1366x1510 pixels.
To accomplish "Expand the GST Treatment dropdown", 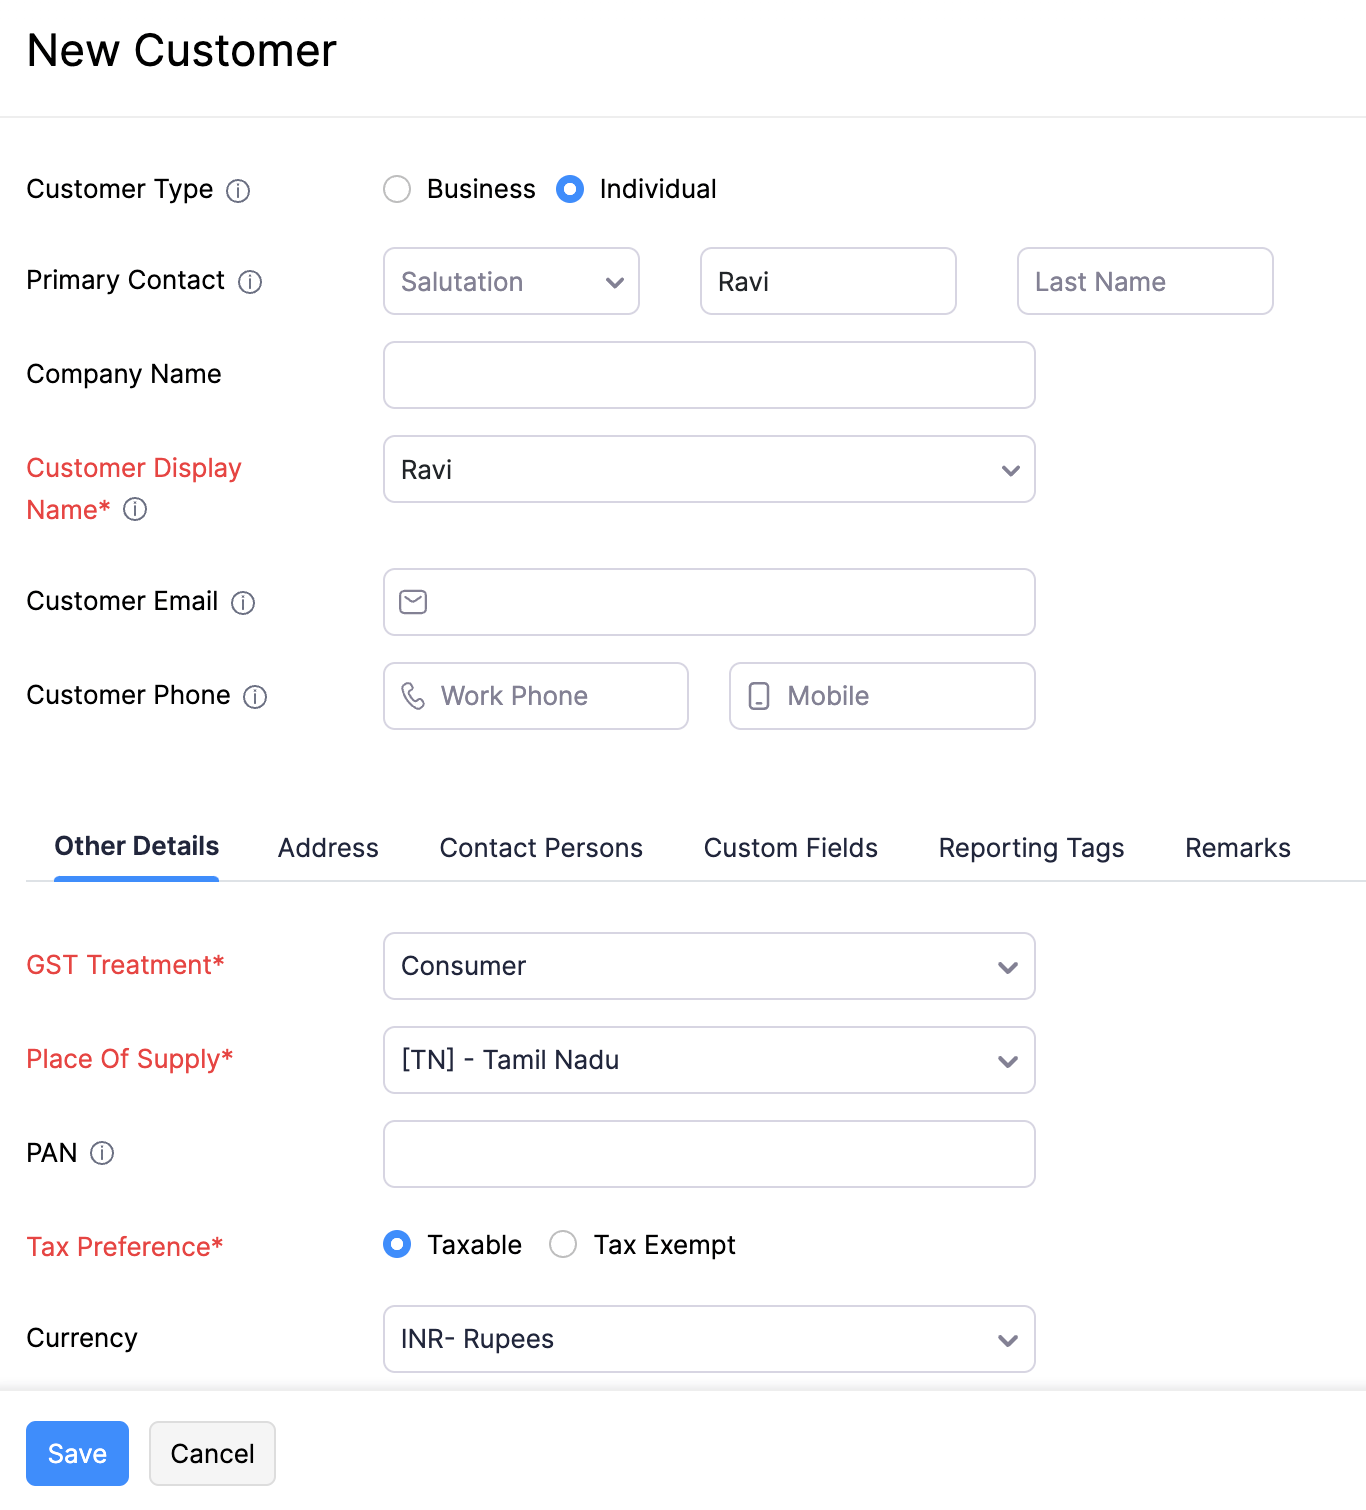I will pos(708,966).
